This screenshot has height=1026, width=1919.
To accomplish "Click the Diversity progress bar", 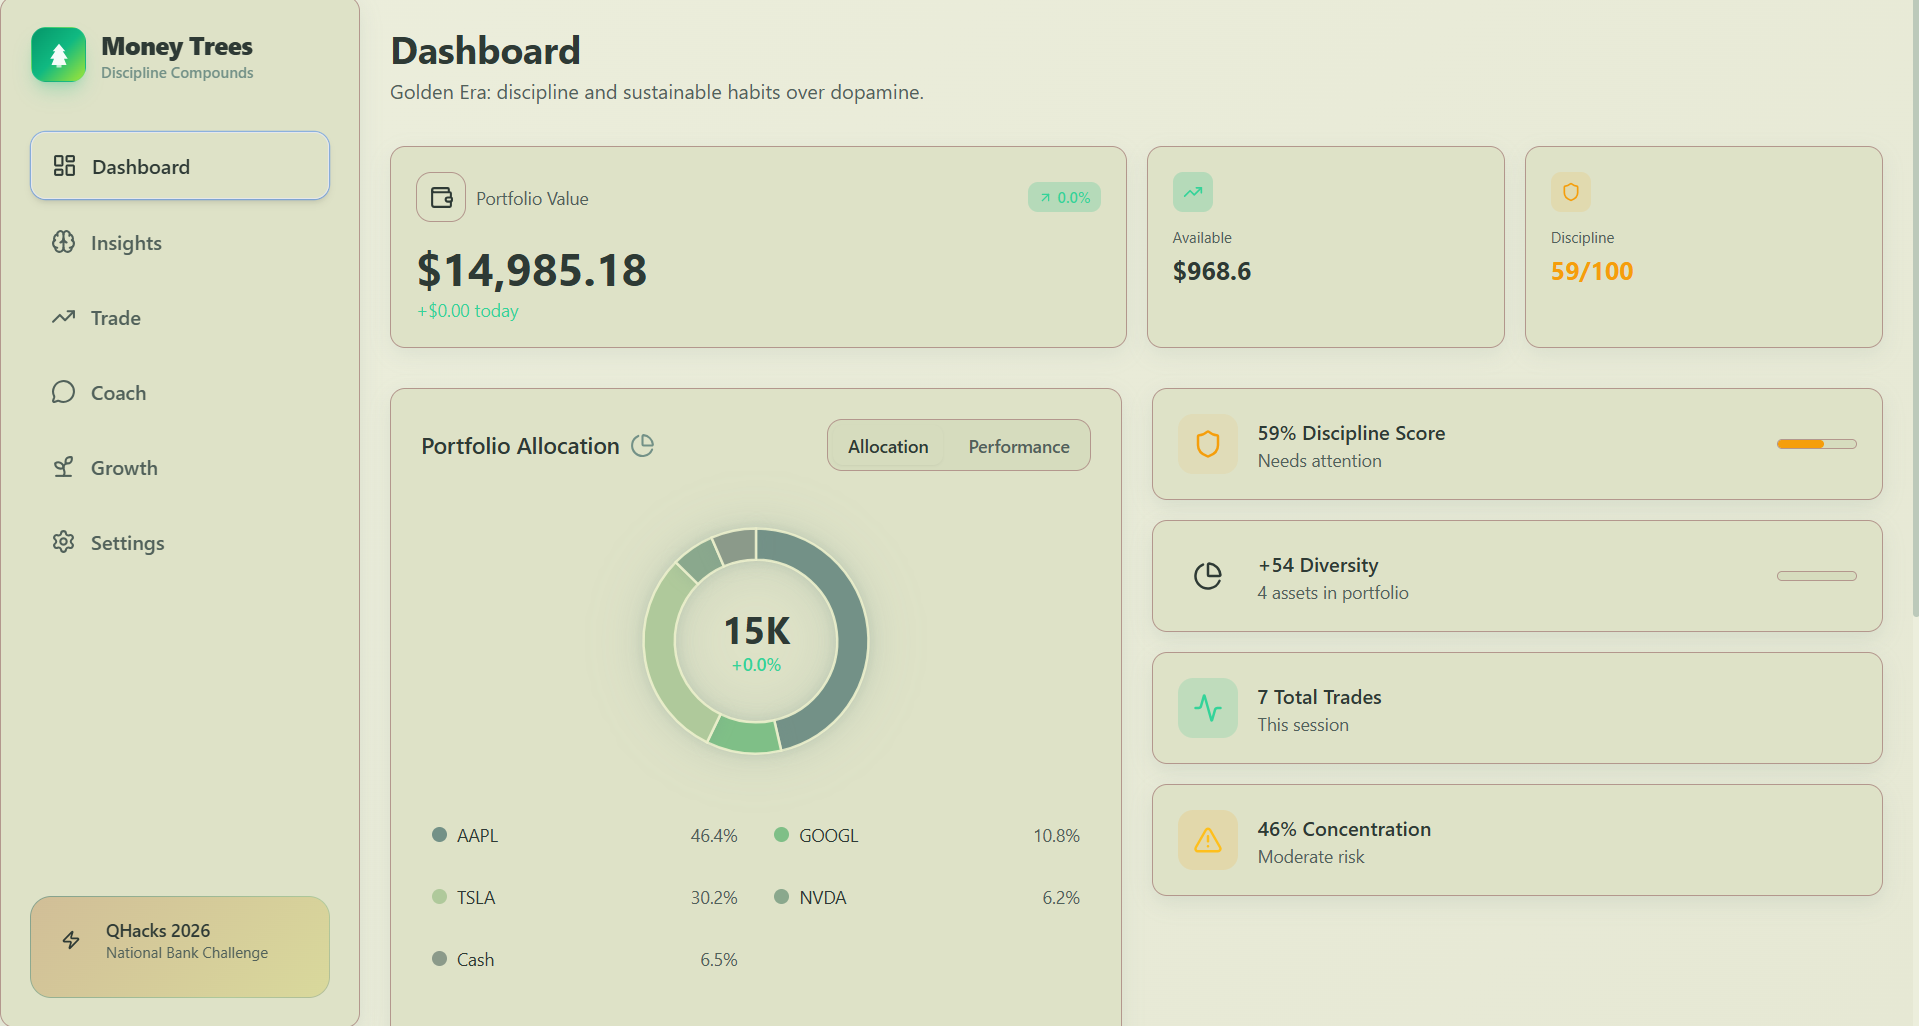I will pyautogui.click(x=1816, y=576).
